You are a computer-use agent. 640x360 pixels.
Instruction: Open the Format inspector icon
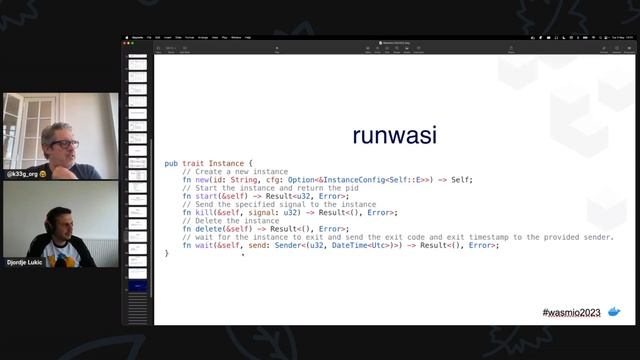(604, 49)
